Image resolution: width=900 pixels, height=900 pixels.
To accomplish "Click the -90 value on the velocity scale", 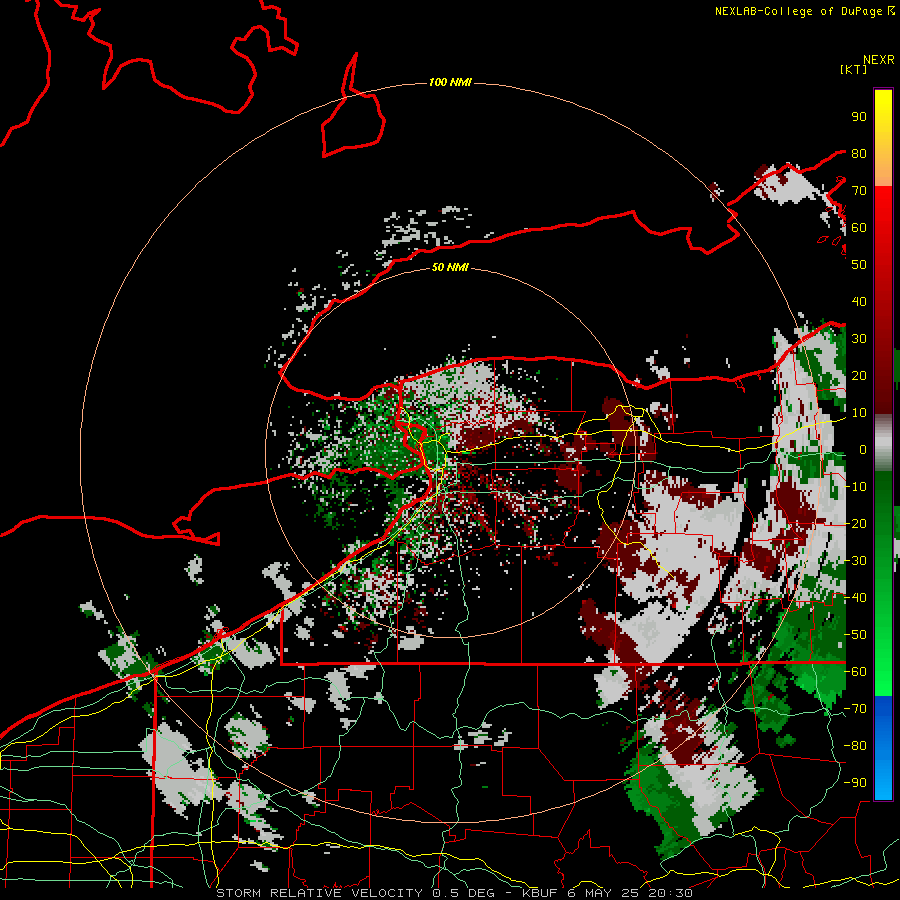I will [x=855, y=783].
